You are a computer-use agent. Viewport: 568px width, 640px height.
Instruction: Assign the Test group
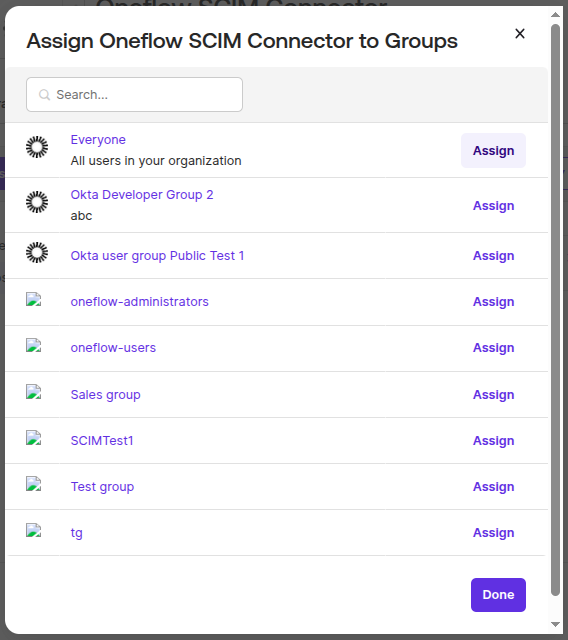point(493,487)
